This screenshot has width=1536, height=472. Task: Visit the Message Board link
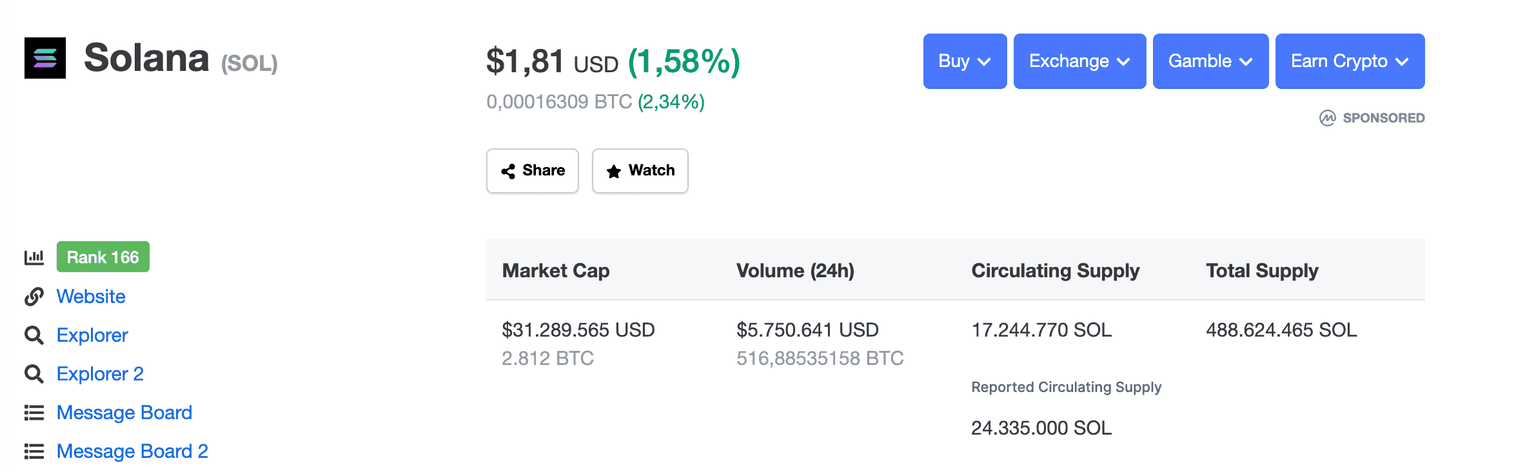coord(124,413)
